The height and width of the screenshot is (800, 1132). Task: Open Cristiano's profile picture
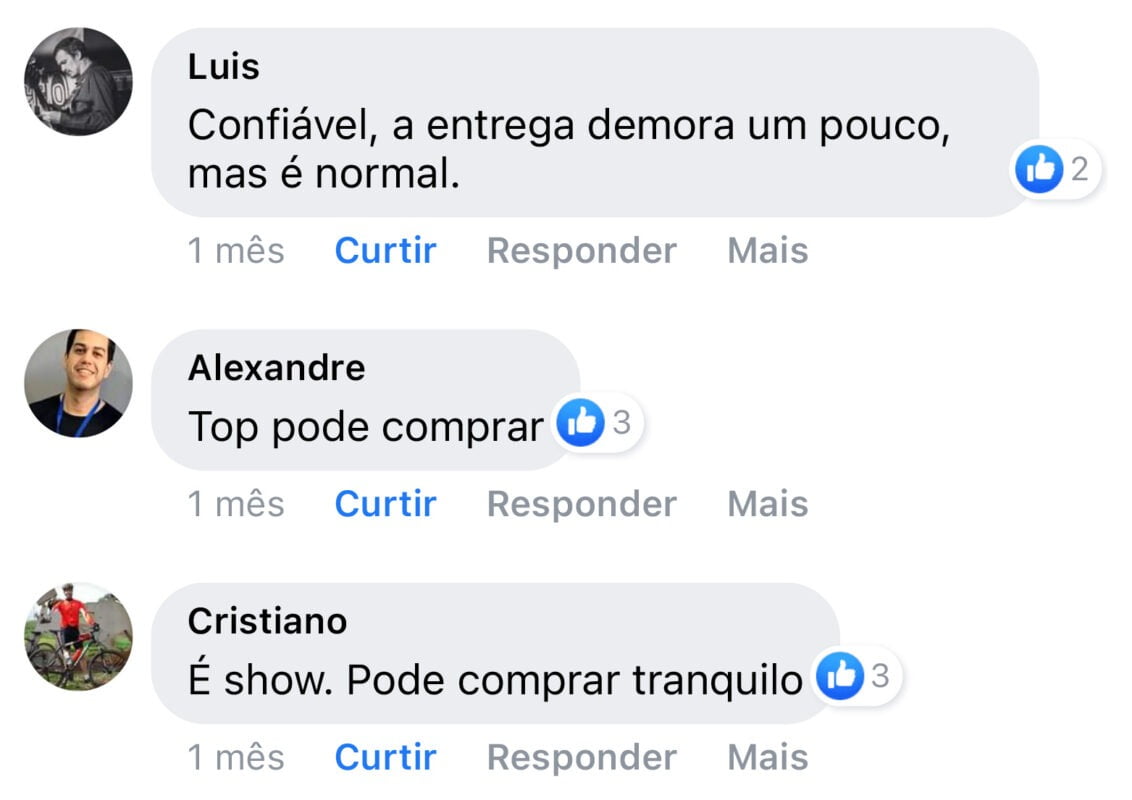tap(78, 636)
